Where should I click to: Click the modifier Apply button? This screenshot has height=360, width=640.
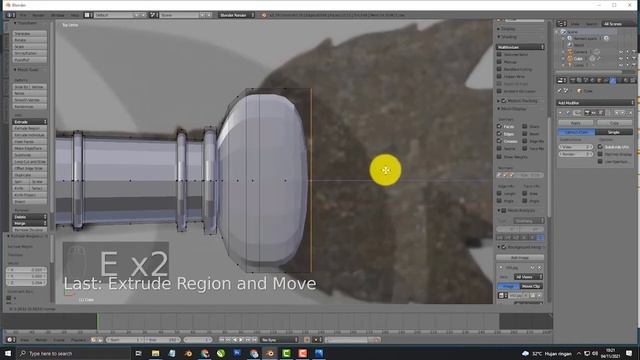tap(576, 122)
